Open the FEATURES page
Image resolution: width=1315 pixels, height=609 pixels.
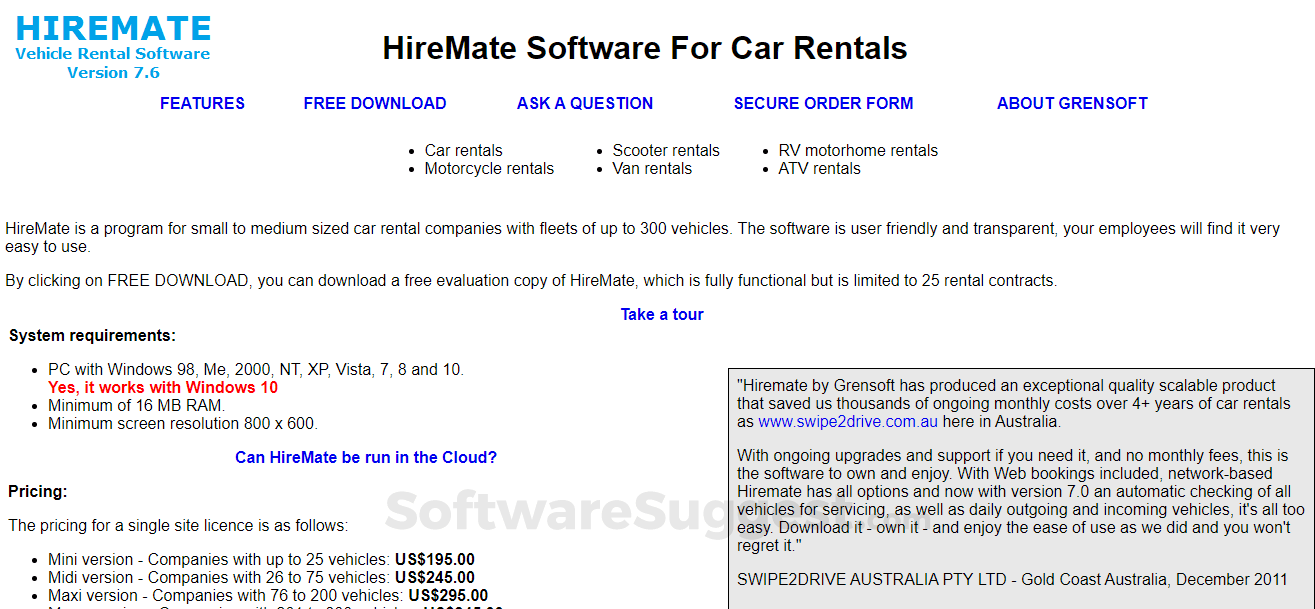202,103
